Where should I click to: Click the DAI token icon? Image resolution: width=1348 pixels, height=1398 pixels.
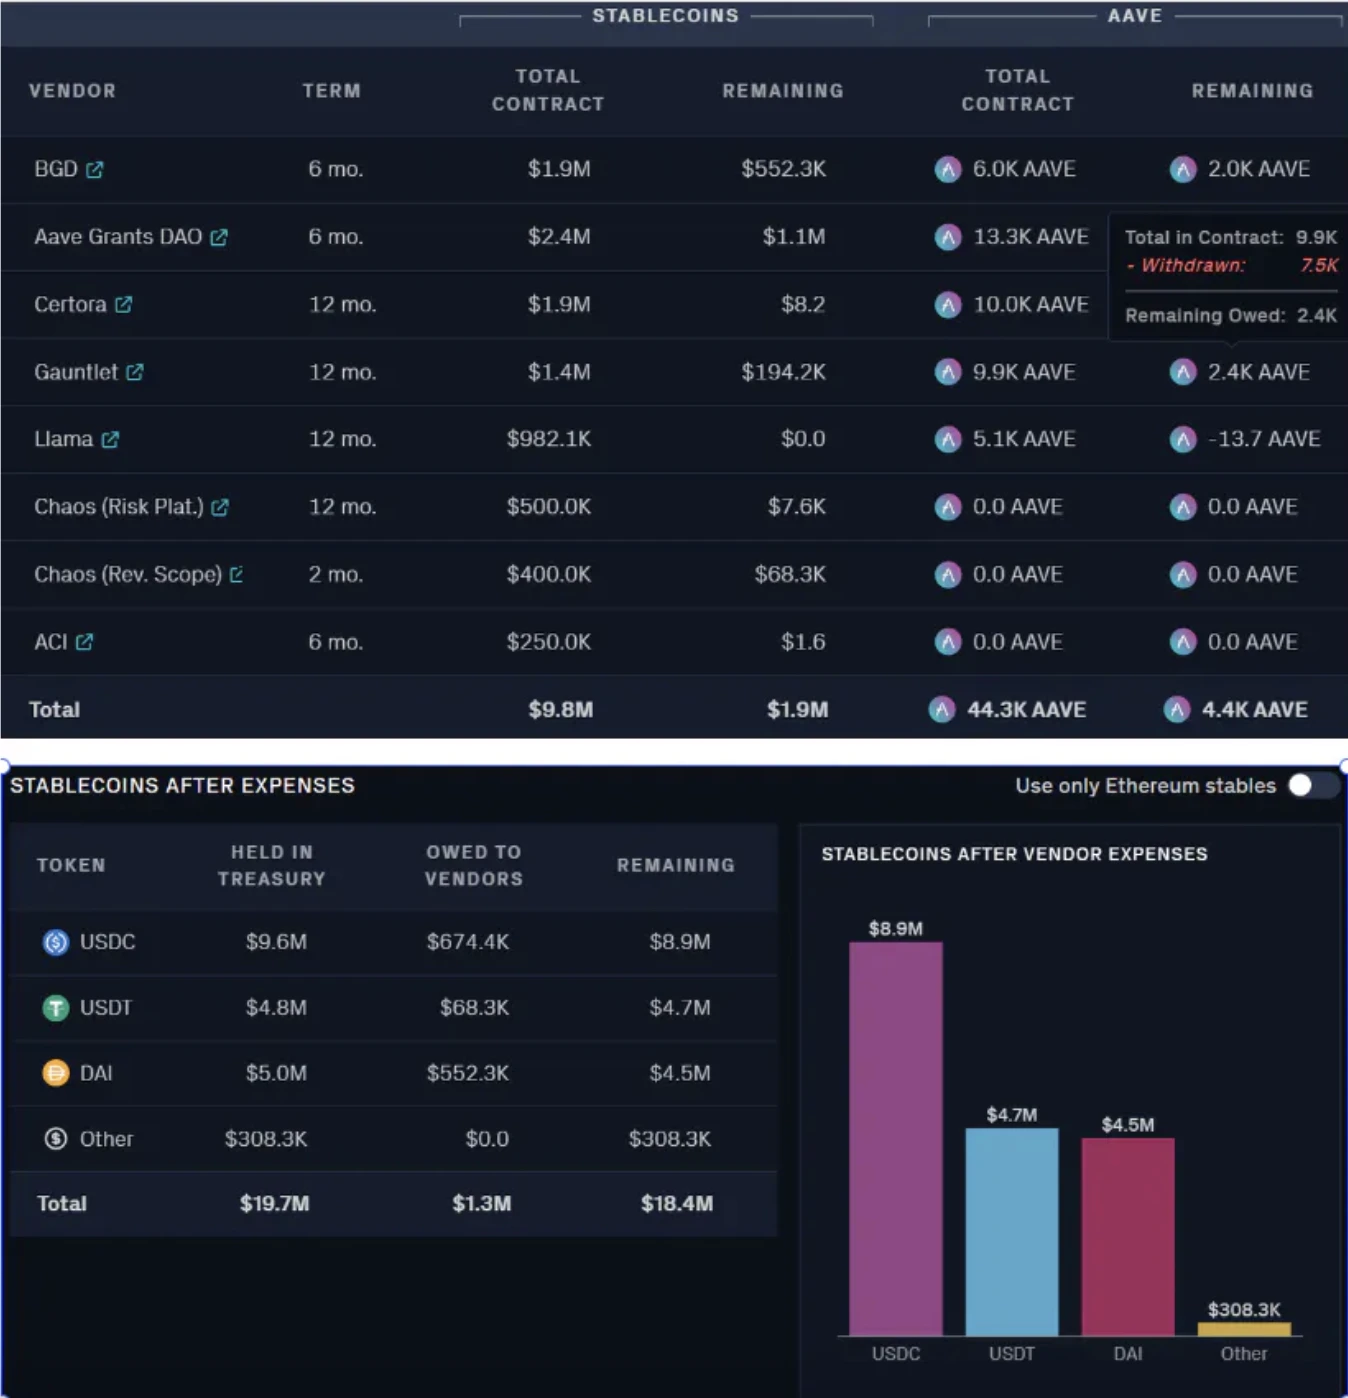[56, 1073]
